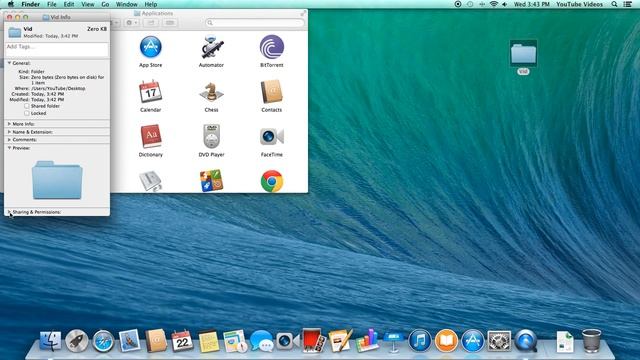The height and width of the screenshot is (360, 640).
Task: Open the Finder menu
Action: click(x=31, y=4)
